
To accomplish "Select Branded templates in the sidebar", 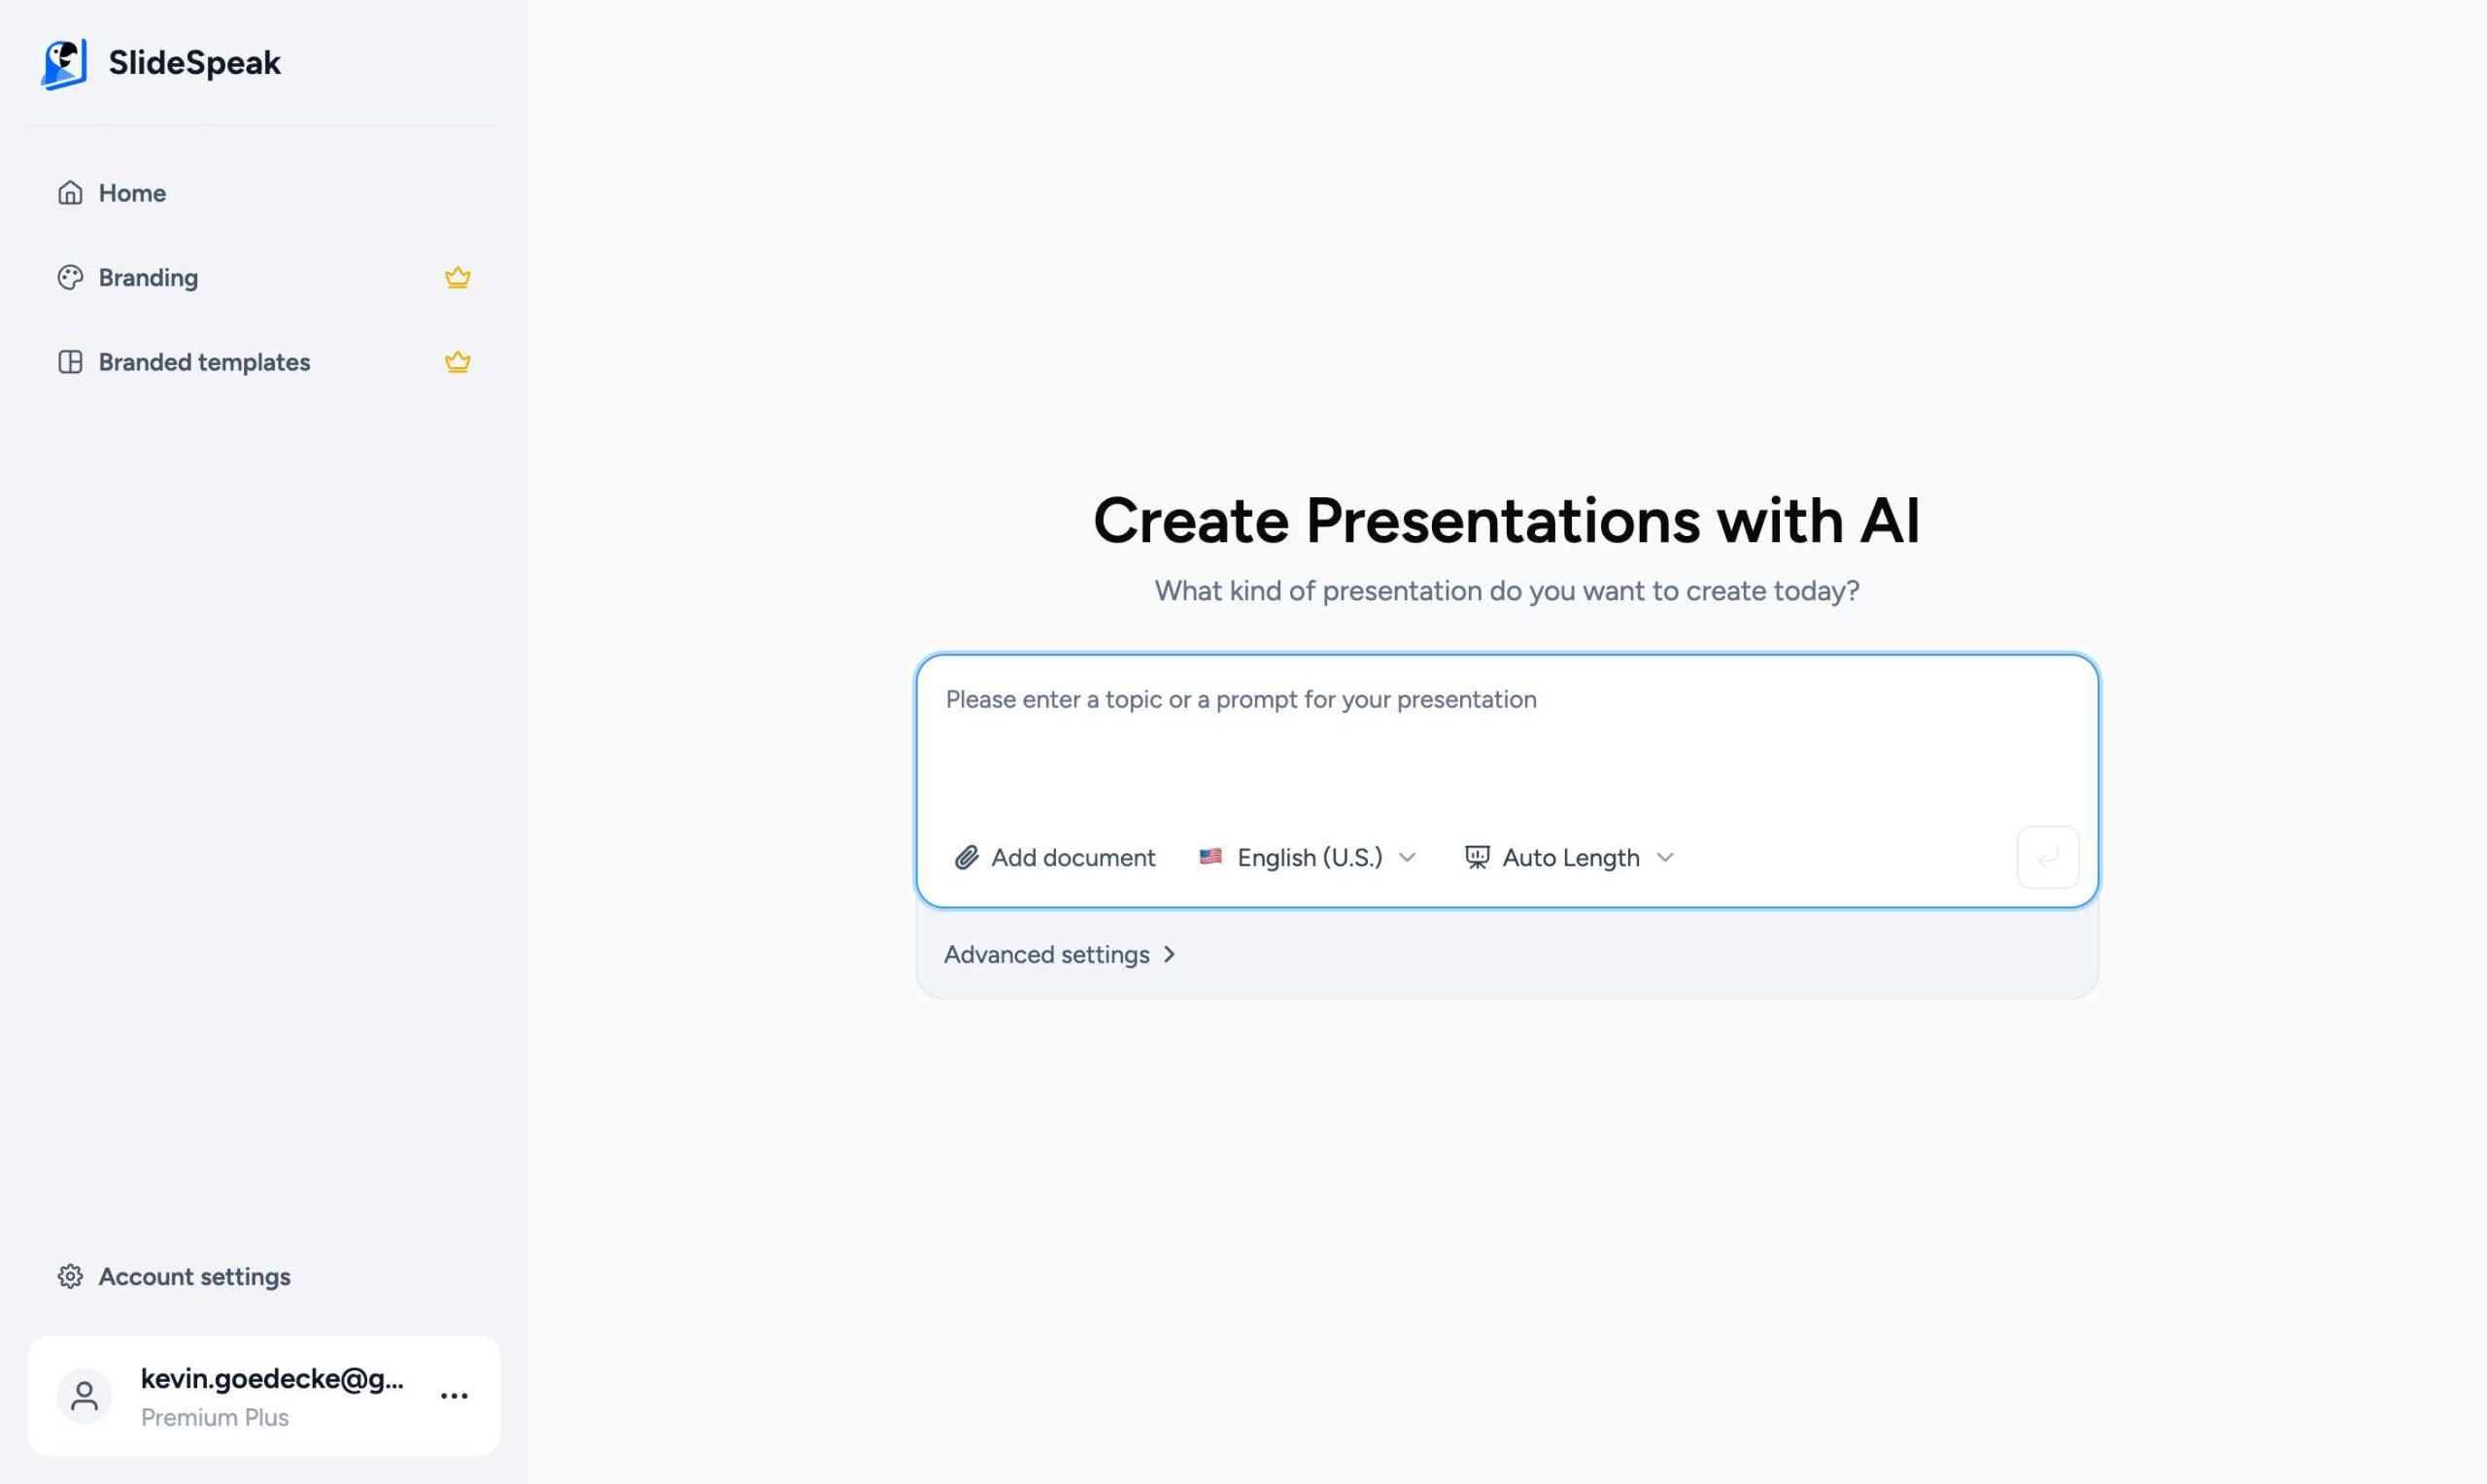I will point(203,362).
